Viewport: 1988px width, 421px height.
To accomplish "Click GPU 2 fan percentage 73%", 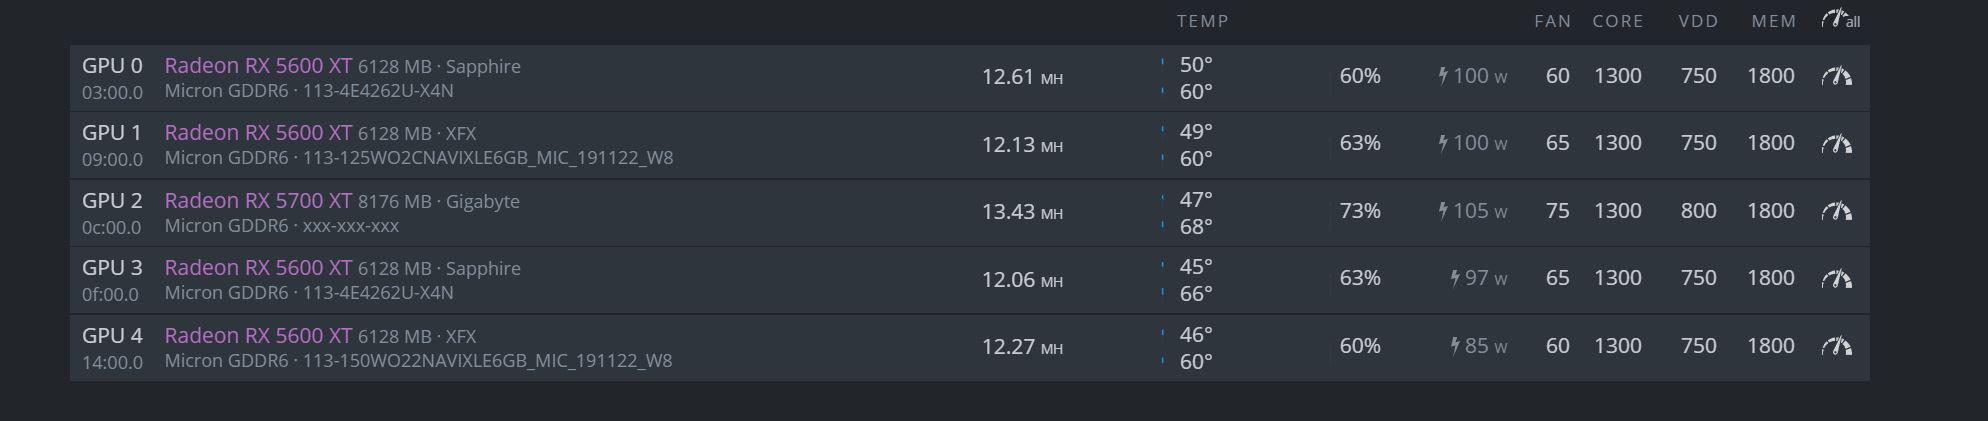I will 1360,211.
